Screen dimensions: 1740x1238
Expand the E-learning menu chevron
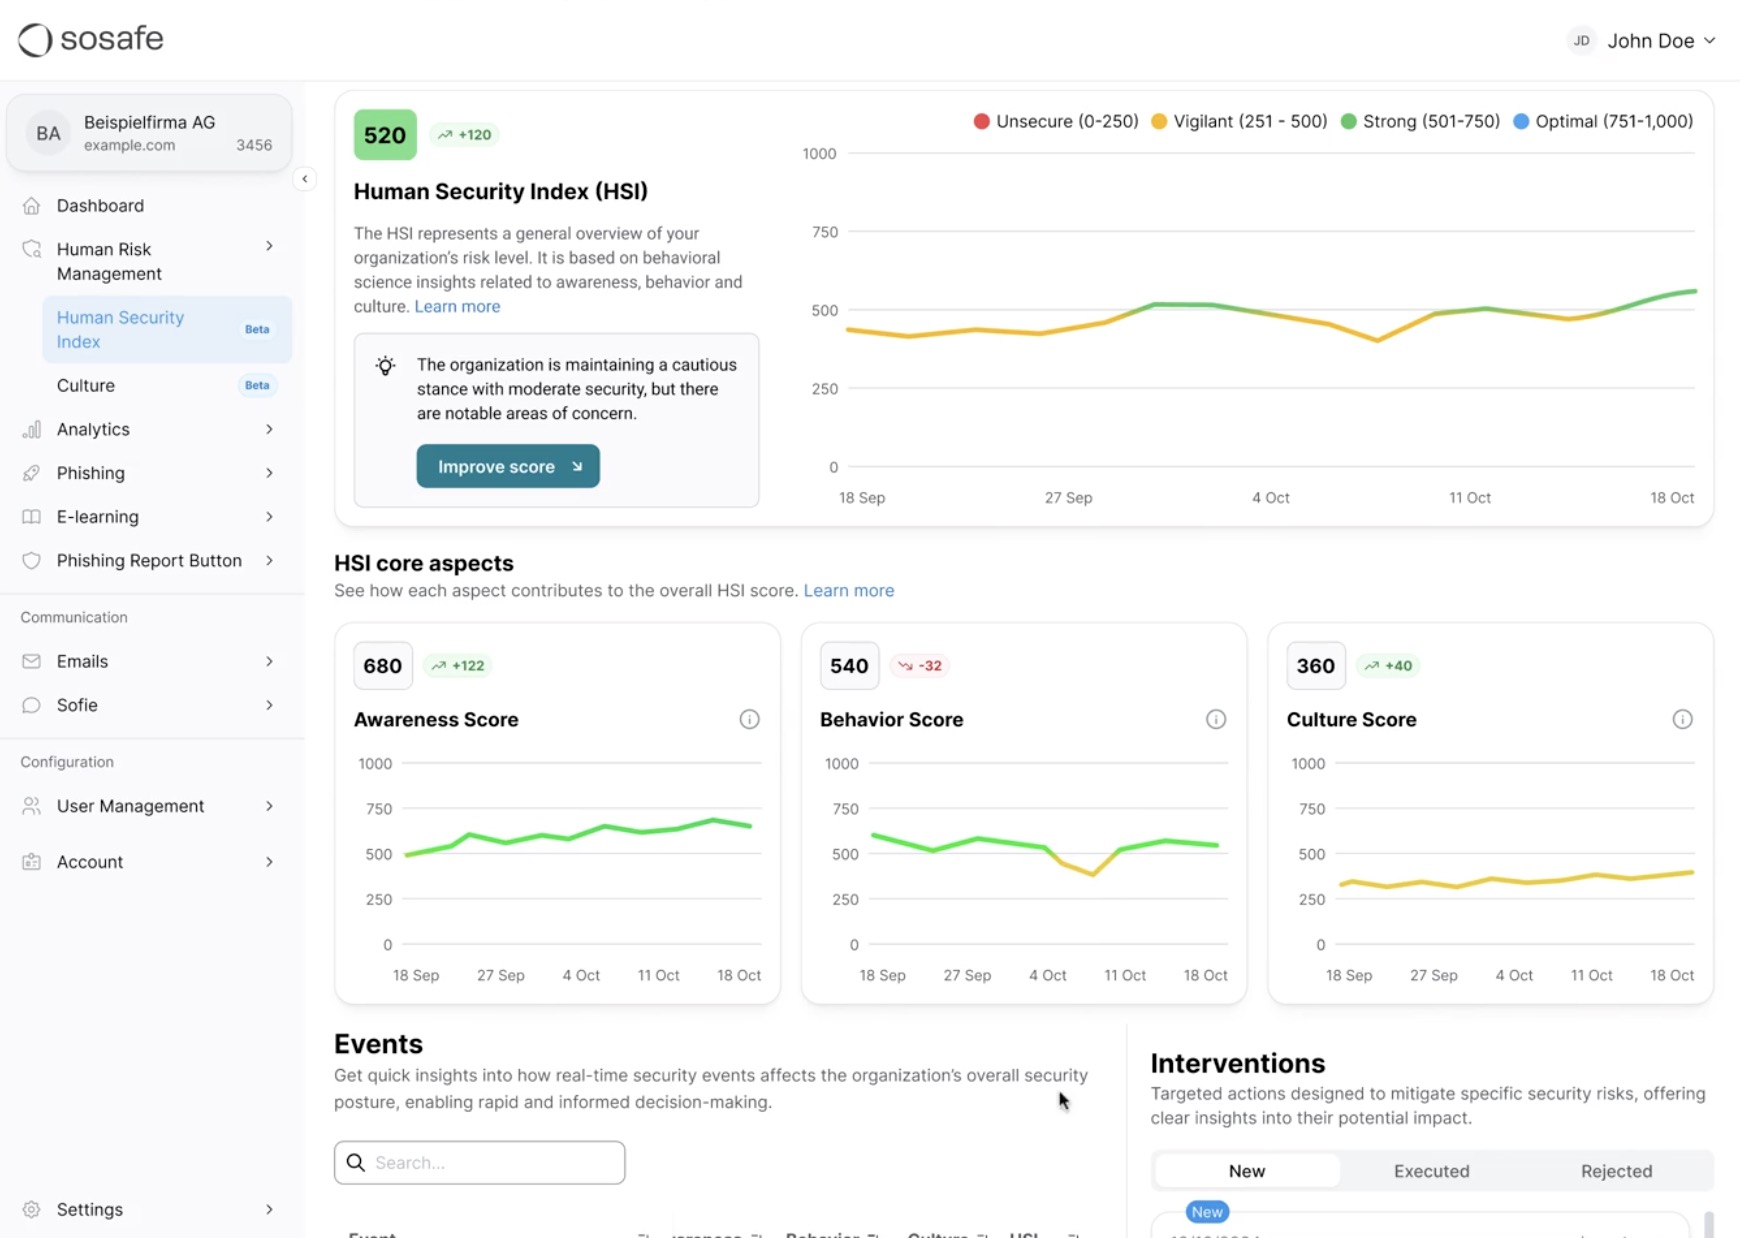pos(269,517)
